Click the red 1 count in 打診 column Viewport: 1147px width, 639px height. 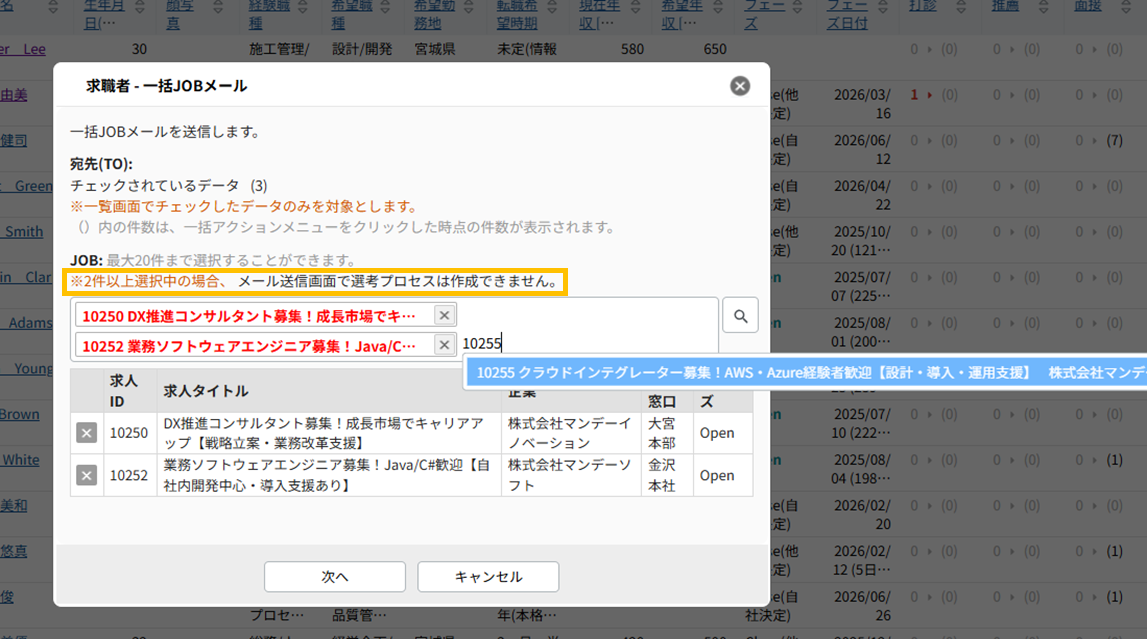click(x=914, y=95)
